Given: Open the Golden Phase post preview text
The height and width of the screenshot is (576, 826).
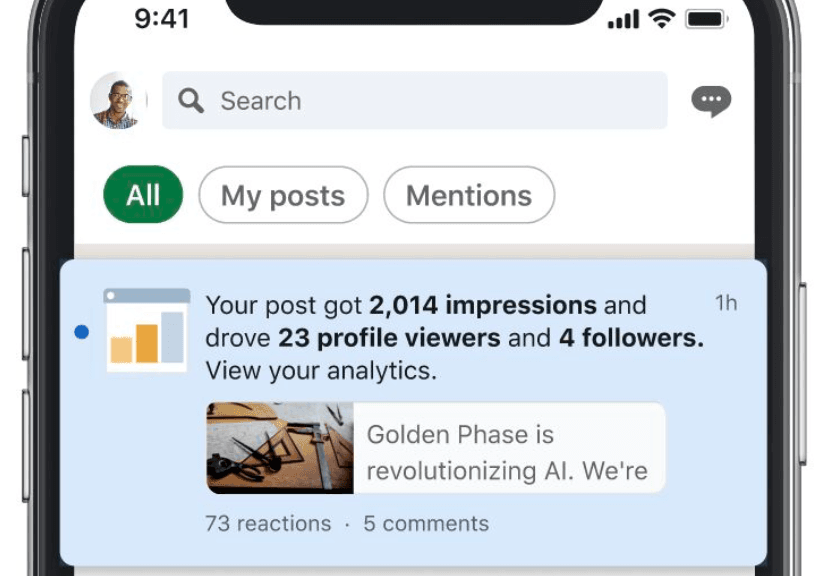Looking at the screenshot, I should click(x=508, y=452).
